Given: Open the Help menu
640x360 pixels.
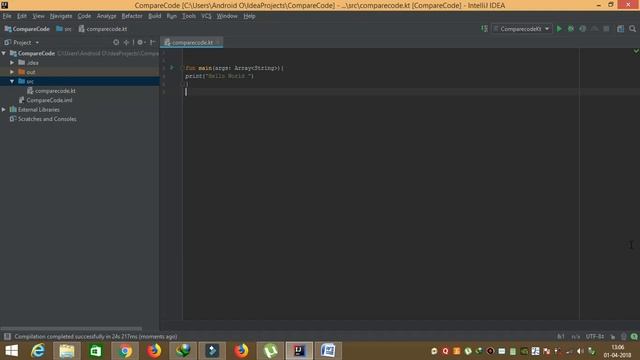Looking at the screenshot, I should 249,16.
